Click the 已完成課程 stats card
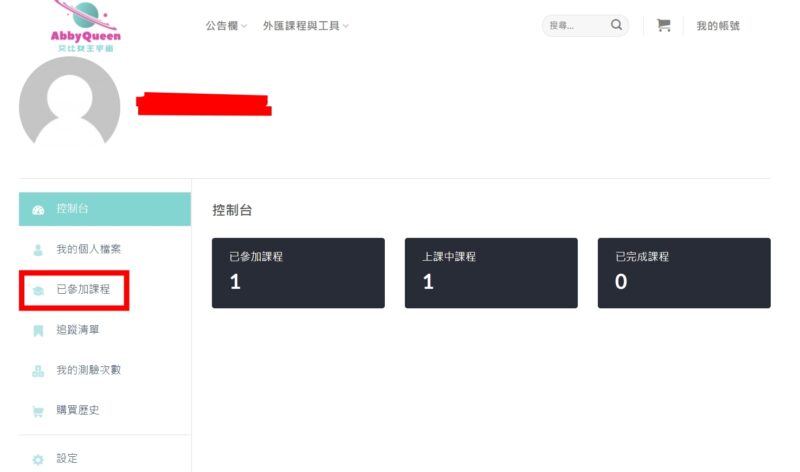Image resolution: width=800 pixels, height=472 pixels. coord(684,272)
